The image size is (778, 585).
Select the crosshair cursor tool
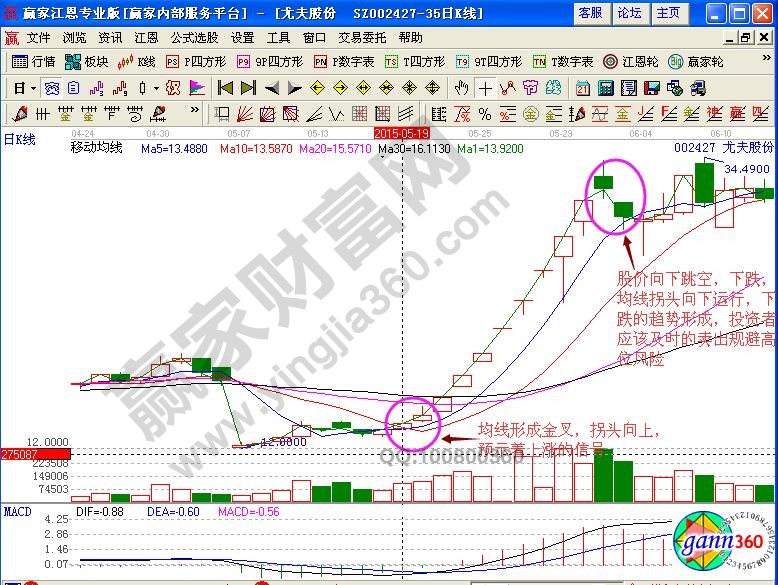pyautogui.click(x=485, y=88)
